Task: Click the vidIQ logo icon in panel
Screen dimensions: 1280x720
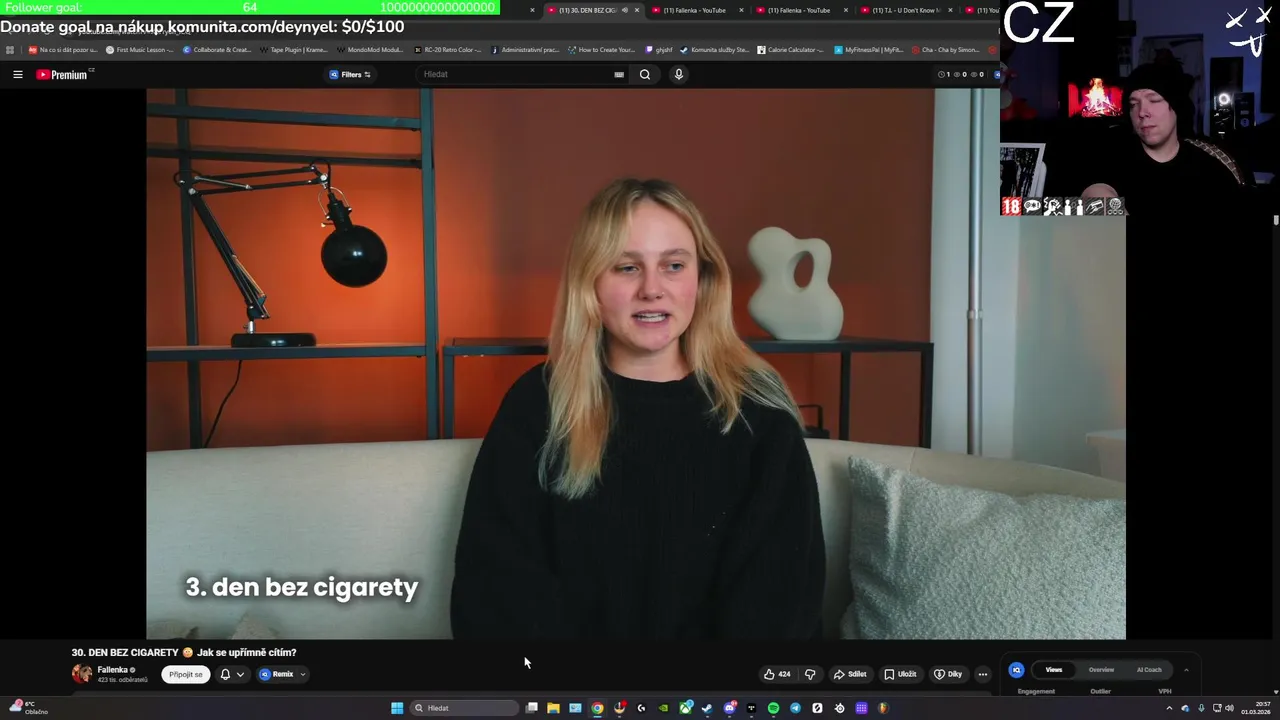Action: click(1016, 670)
